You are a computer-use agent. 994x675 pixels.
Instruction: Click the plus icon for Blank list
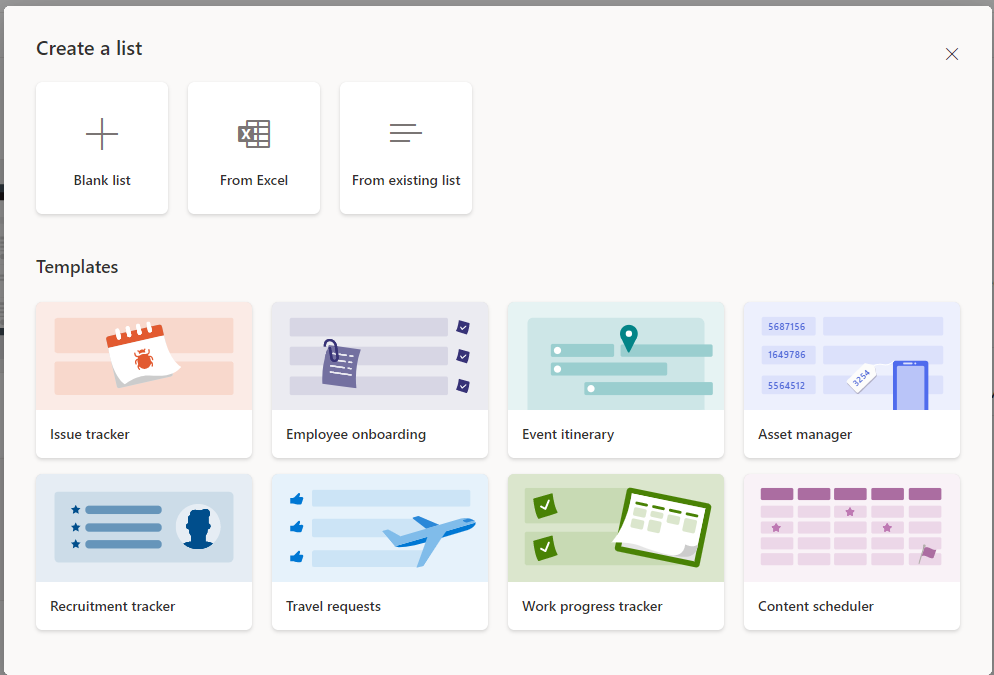(102, 134)
